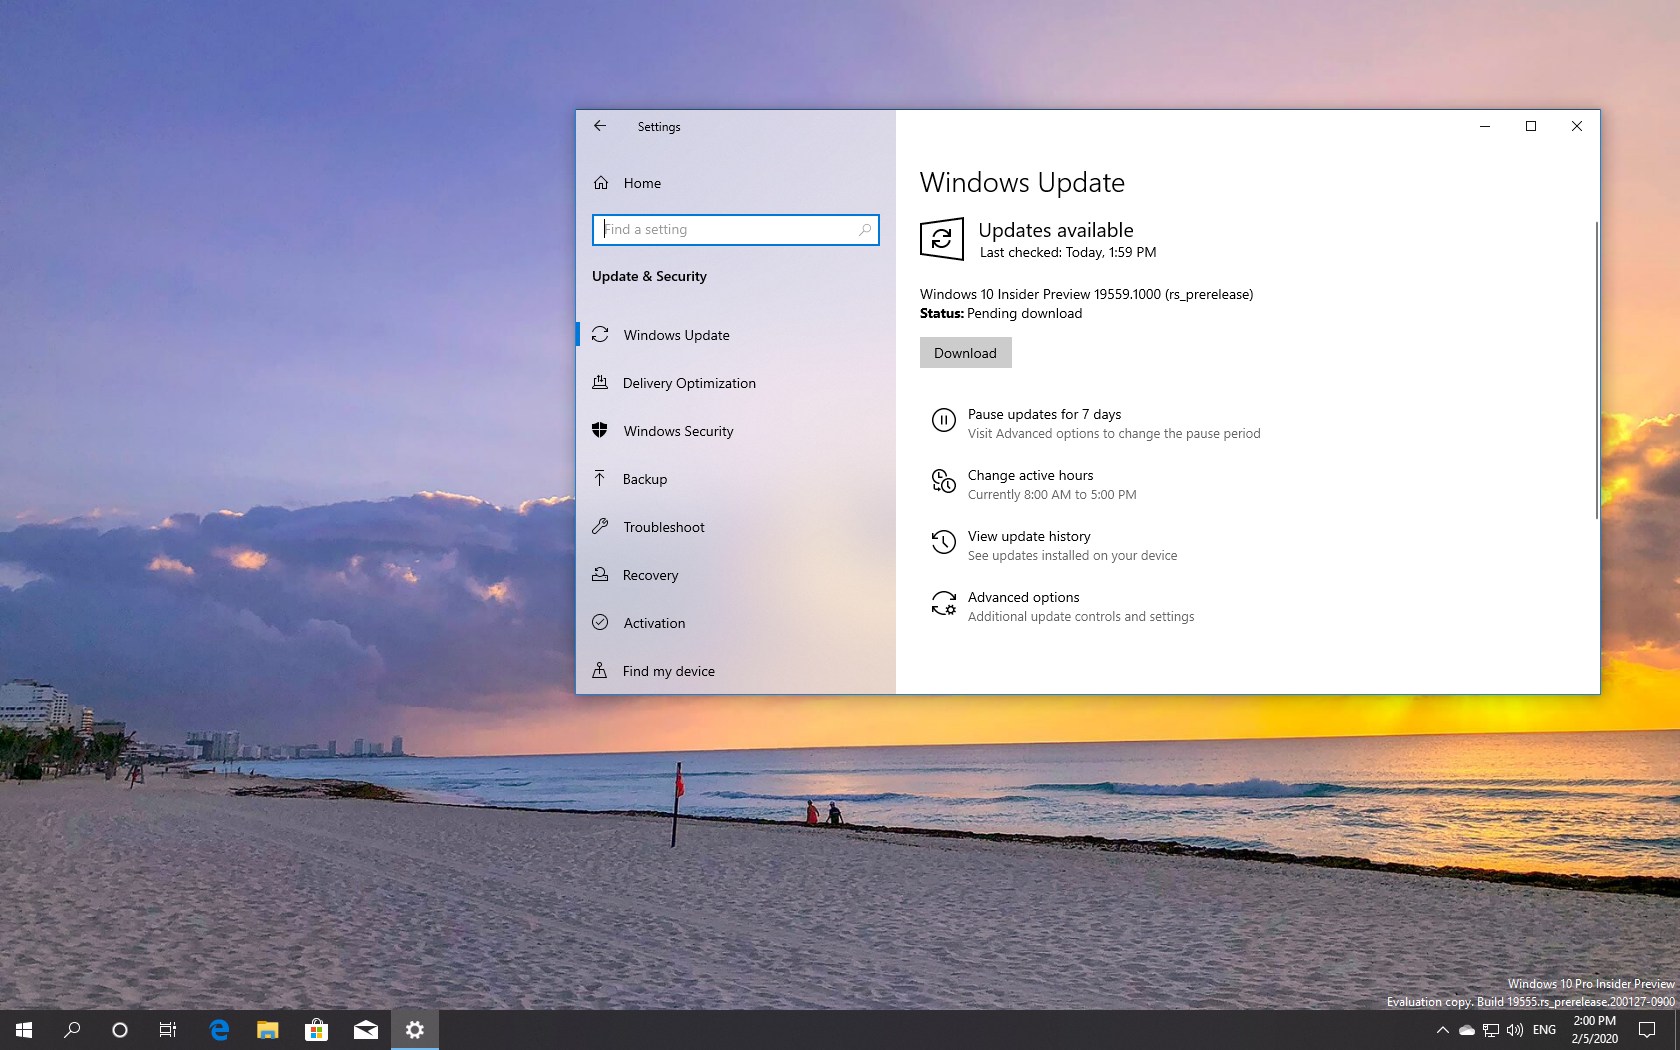Click the Advanced options gear icon
This screenshot has height=1050, width=1680.
(943, 604)
